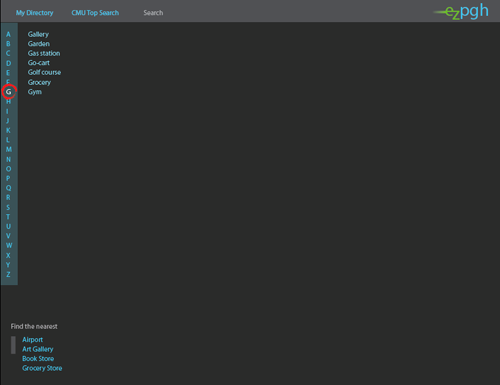Select the Grocery category
The image size is (500, 385).
(x=39, y=82)
